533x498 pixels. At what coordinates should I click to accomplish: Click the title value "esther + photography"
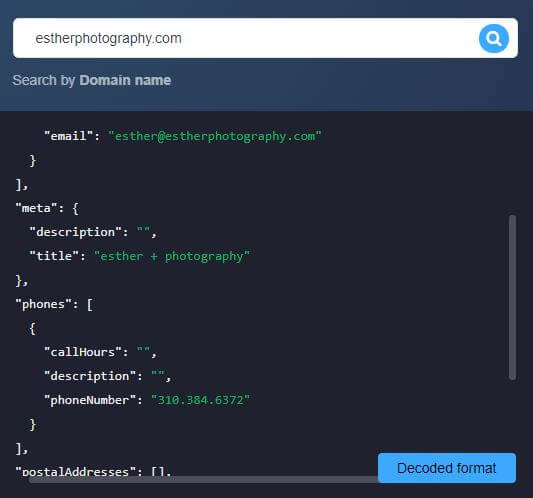(172, 256)
